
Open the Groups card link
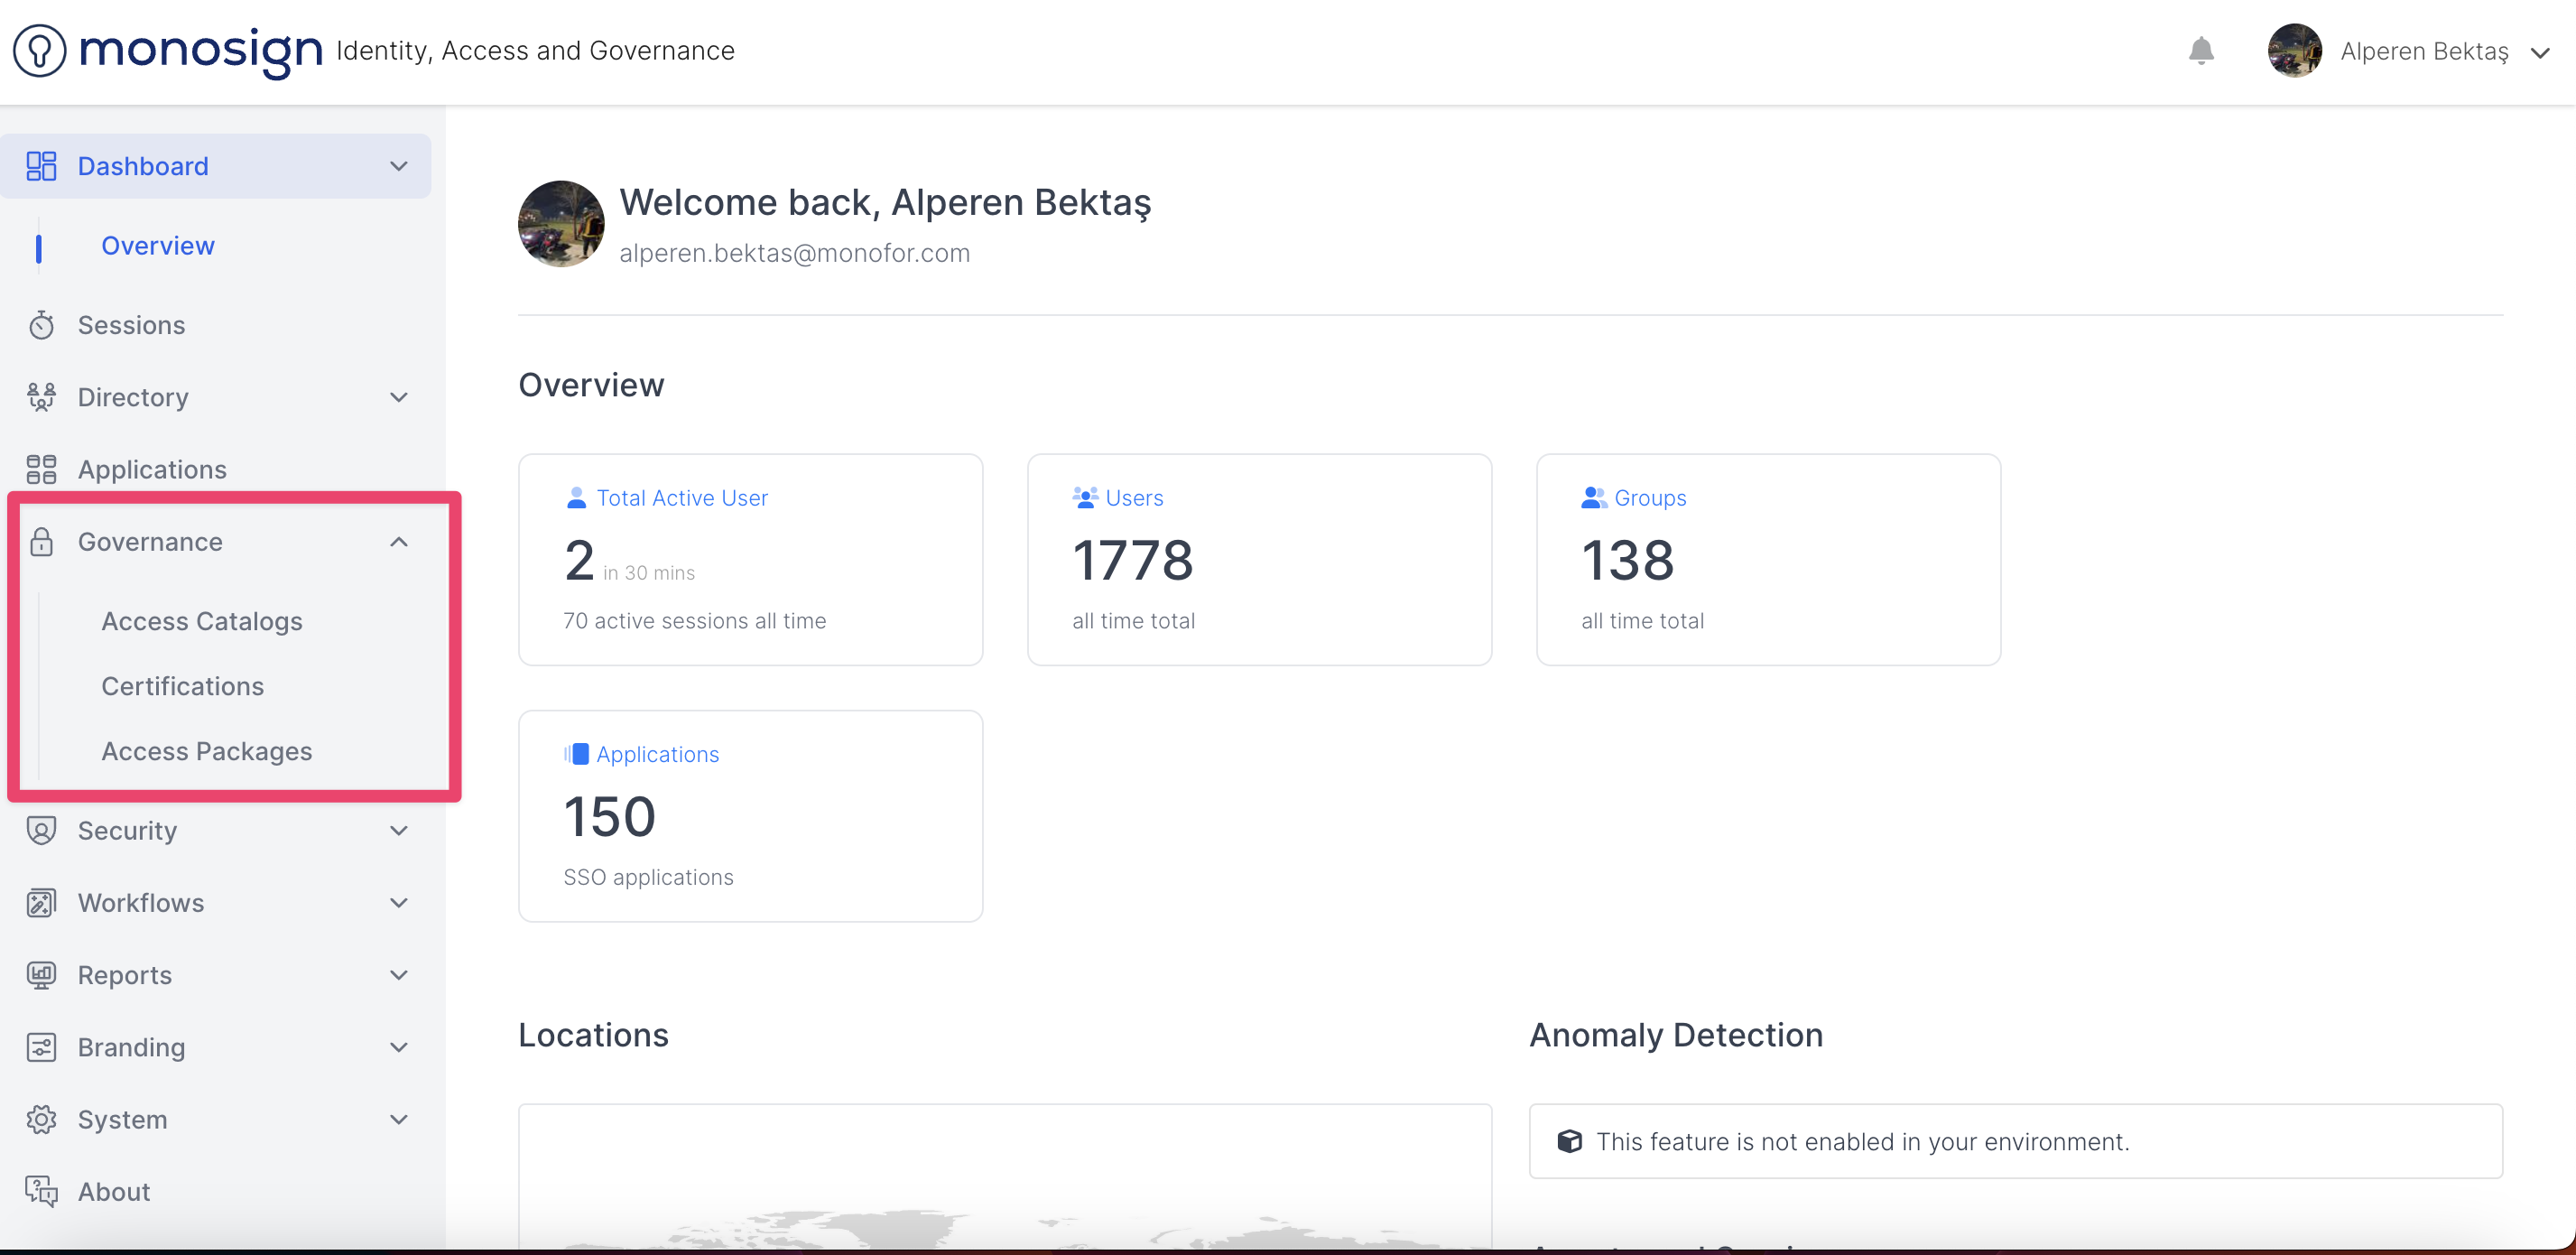[x=1649, y=498]
